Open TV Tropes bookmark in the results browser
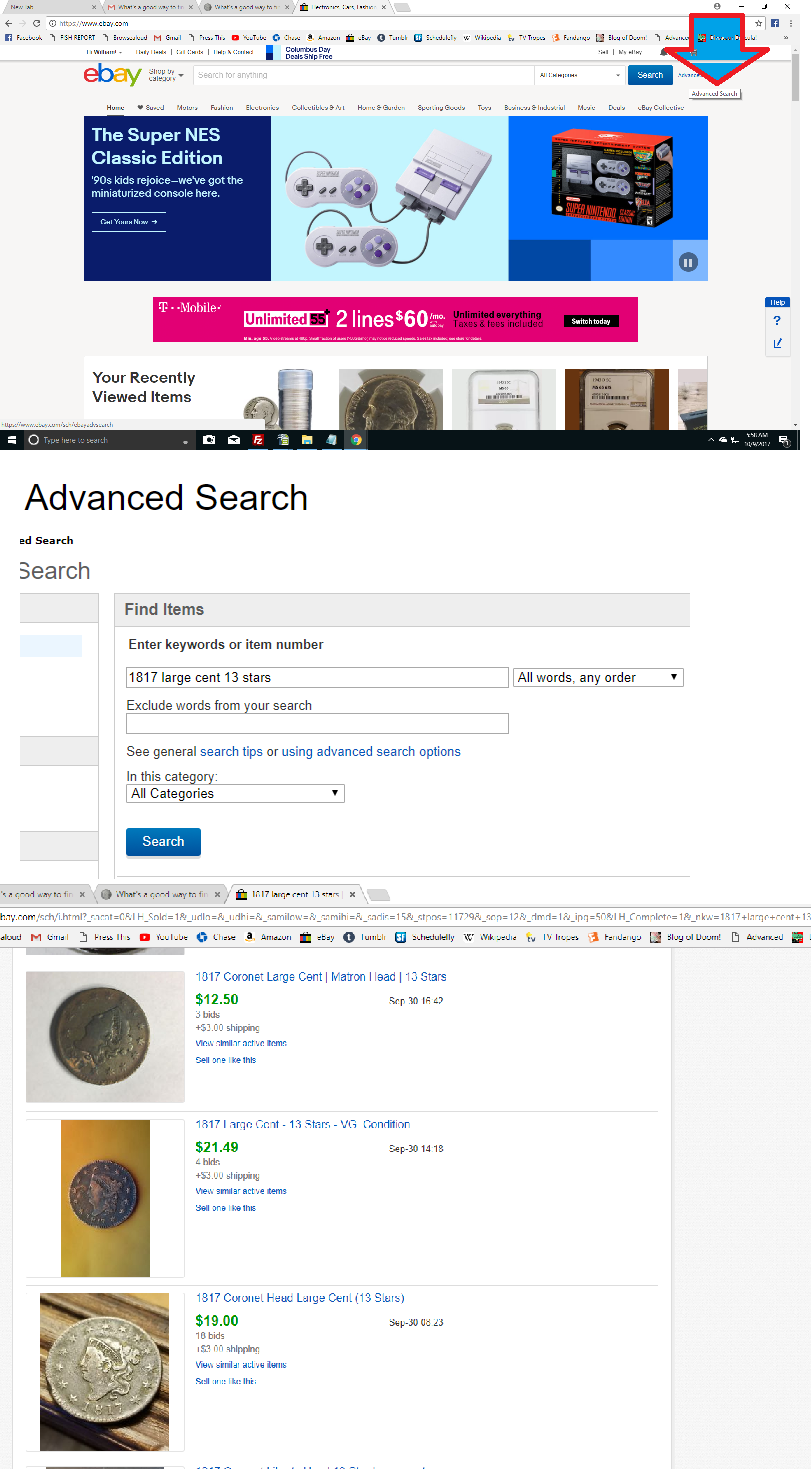 552,937
